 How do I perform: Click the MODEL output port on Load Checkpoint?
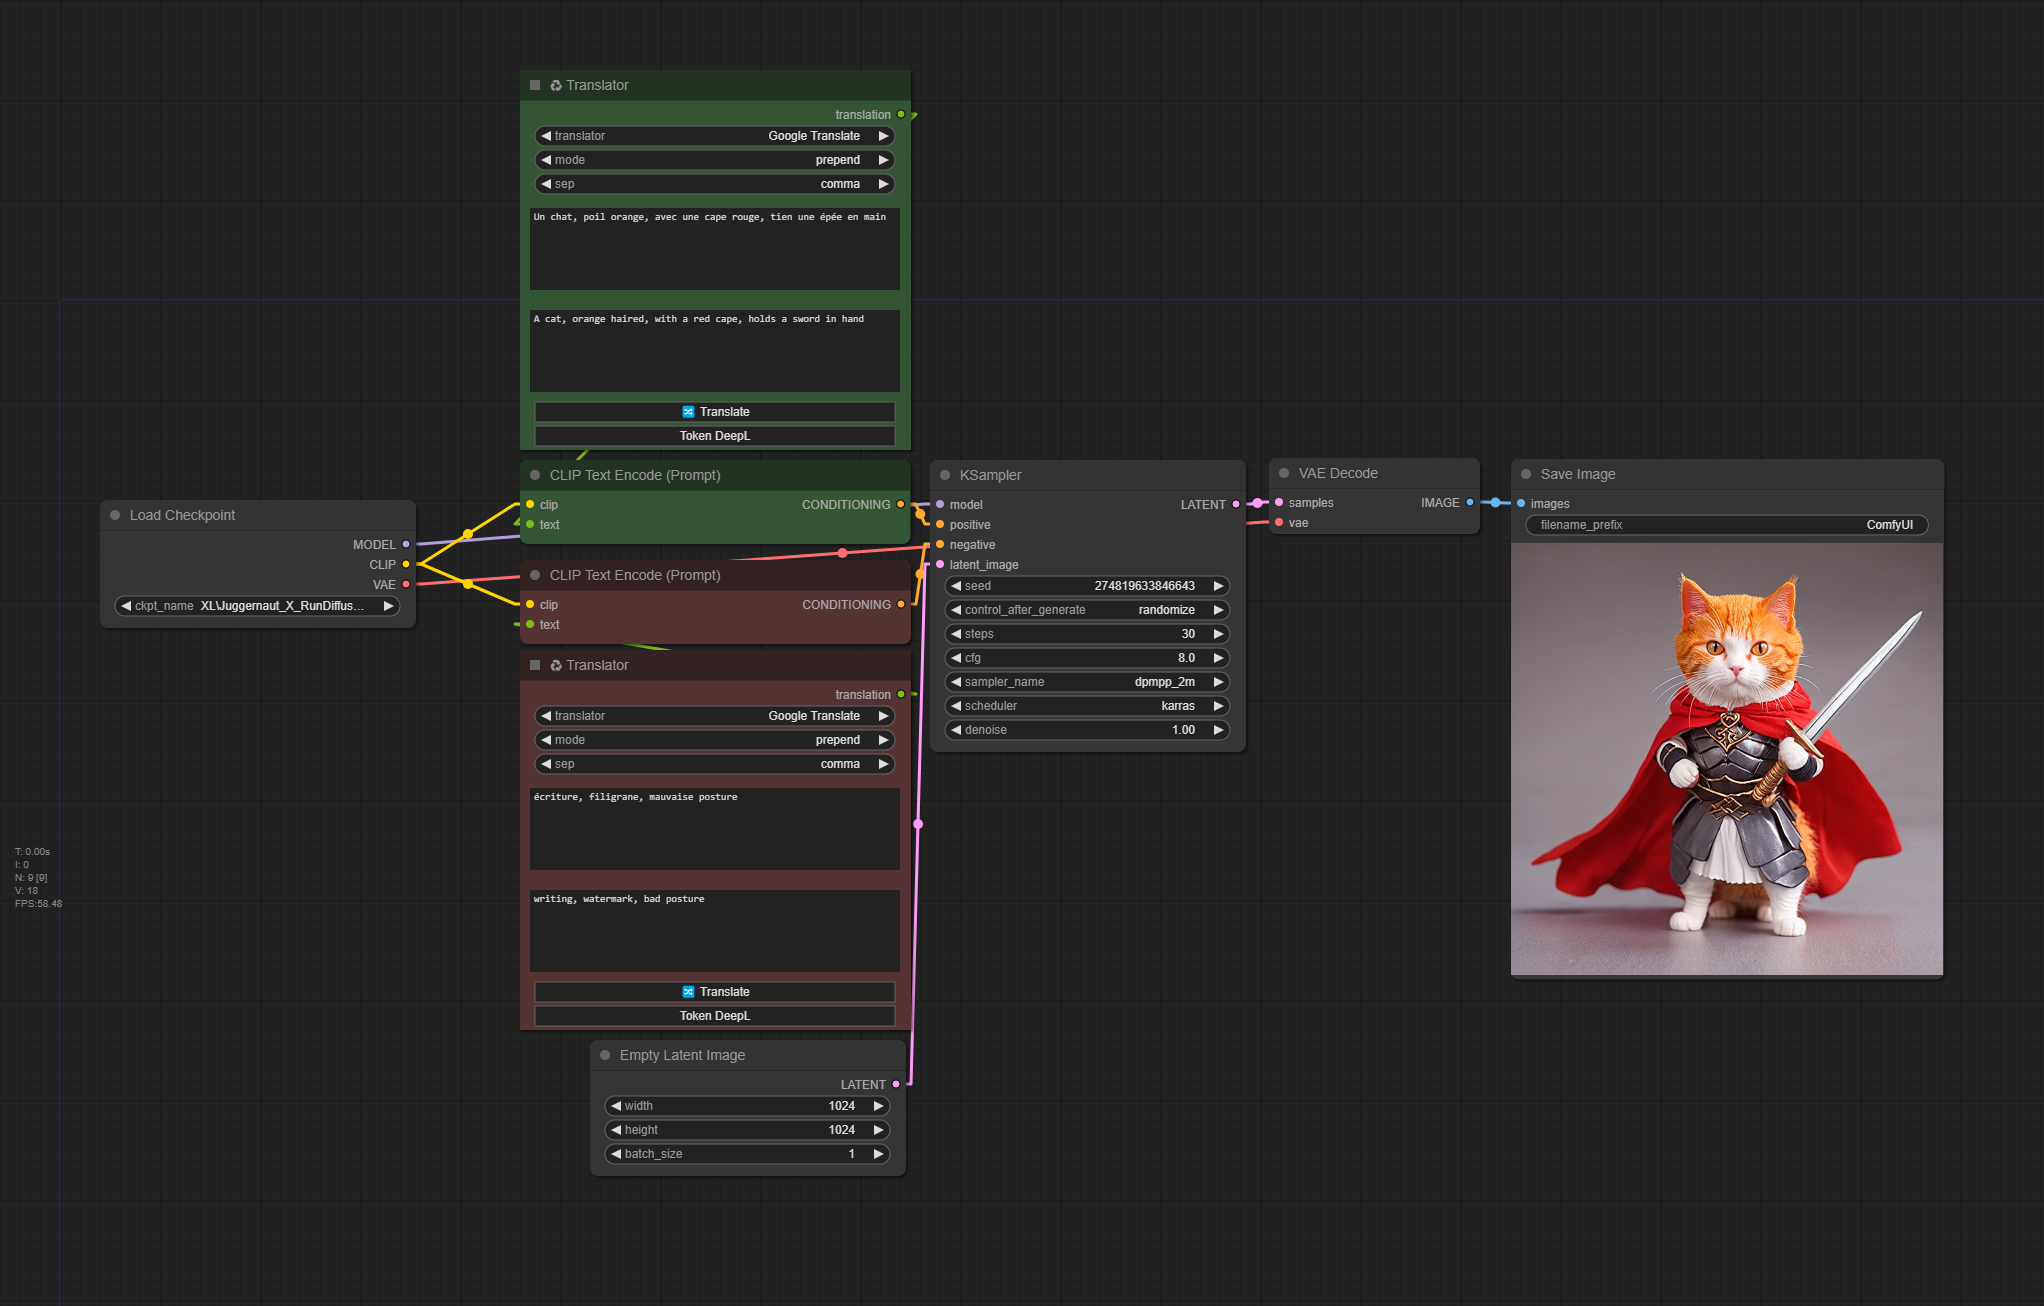pyautogui.click(x=406, y=544)
